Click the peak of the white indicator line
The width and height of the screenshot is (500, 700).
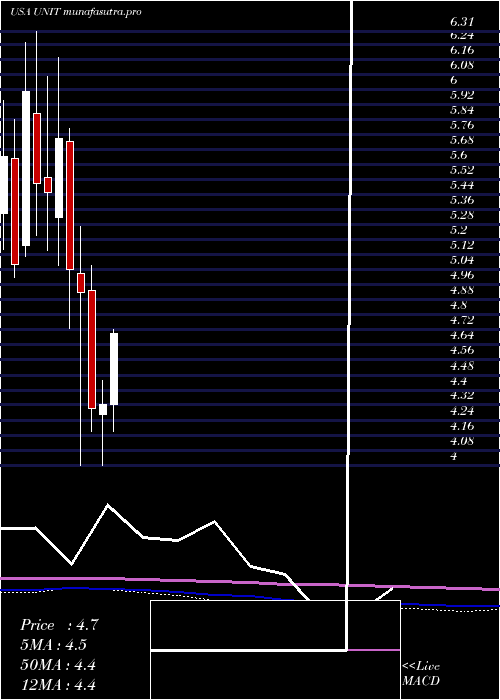[108, 505]
